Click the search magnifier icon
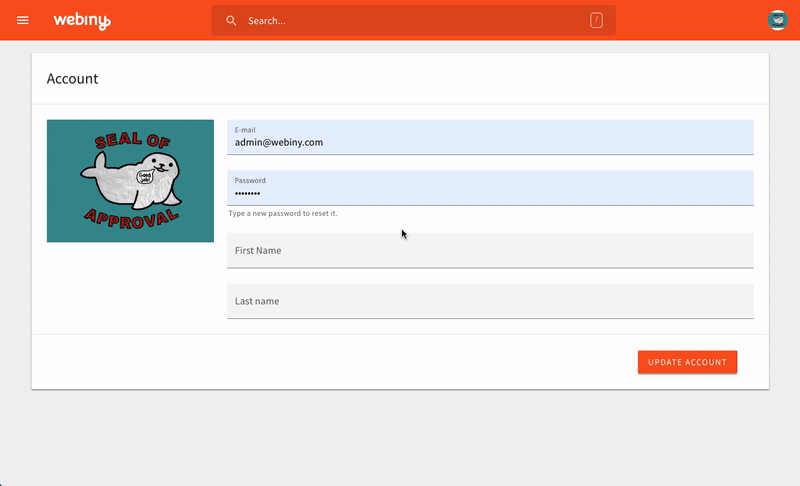 click(231, 20)
